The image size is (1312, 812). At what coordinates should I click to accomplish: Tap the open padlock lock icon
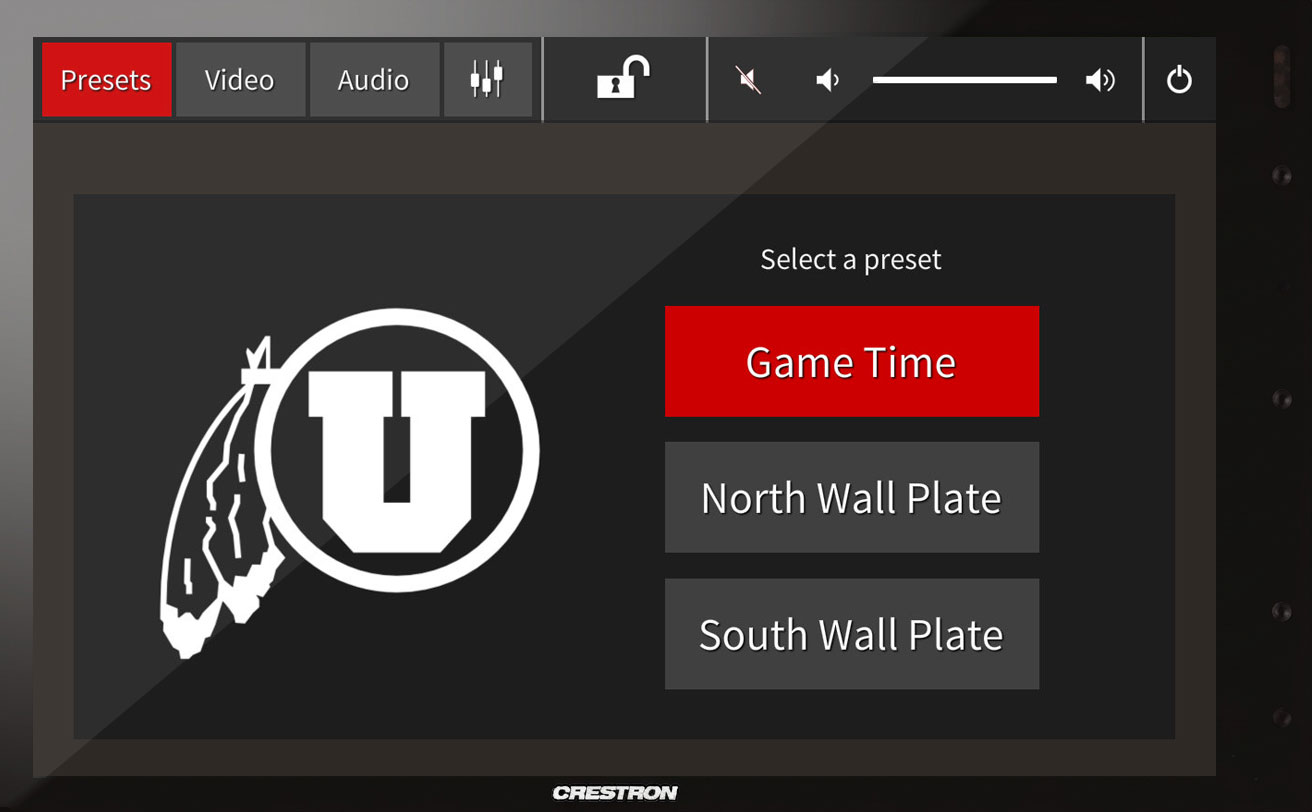point(623,78)
